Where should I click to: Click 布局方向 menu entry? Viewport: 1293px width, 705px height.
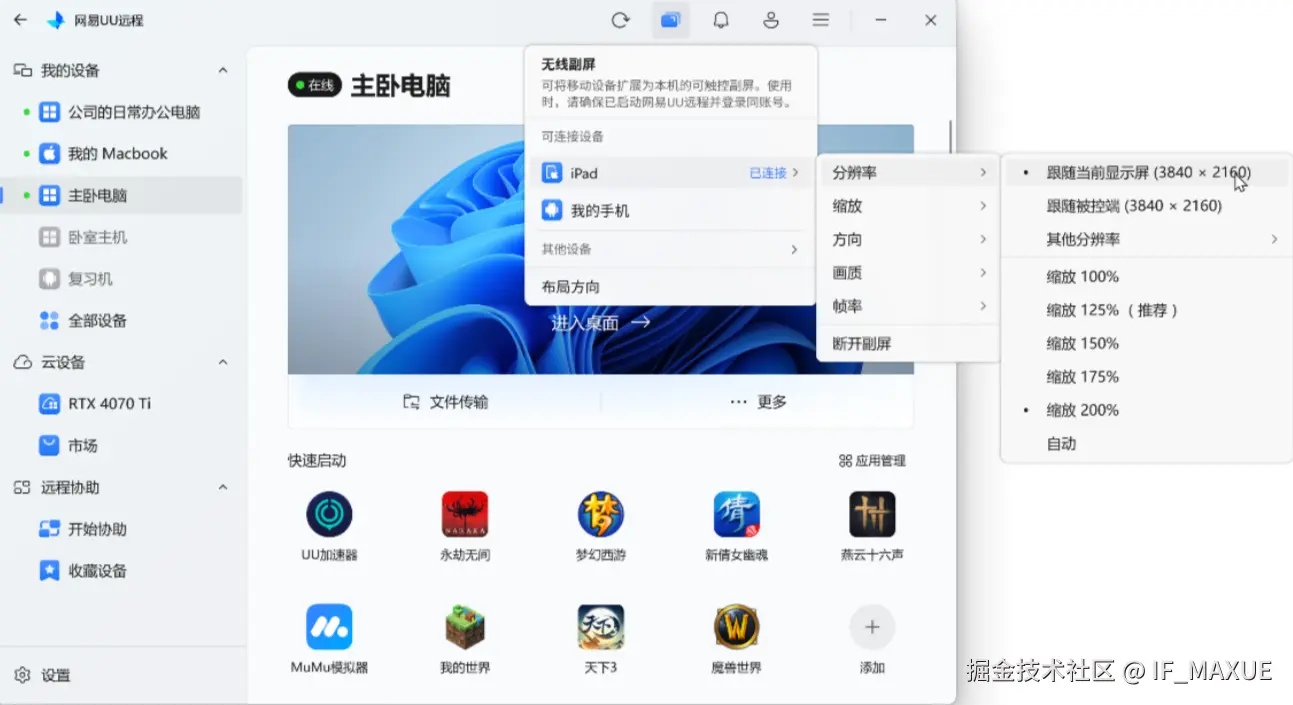671,287
